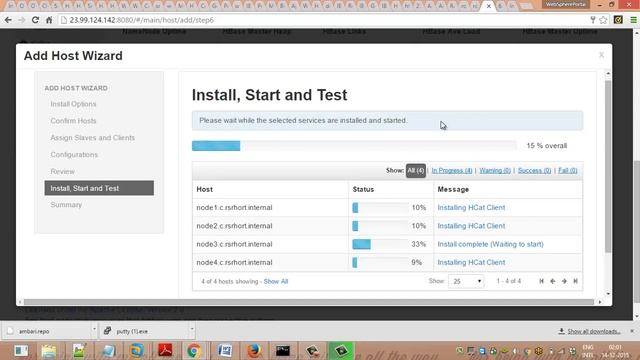This screenshot has width=640, height=360.
Task: Go to next page of hosts table
Action: click(x=564, y=281)
